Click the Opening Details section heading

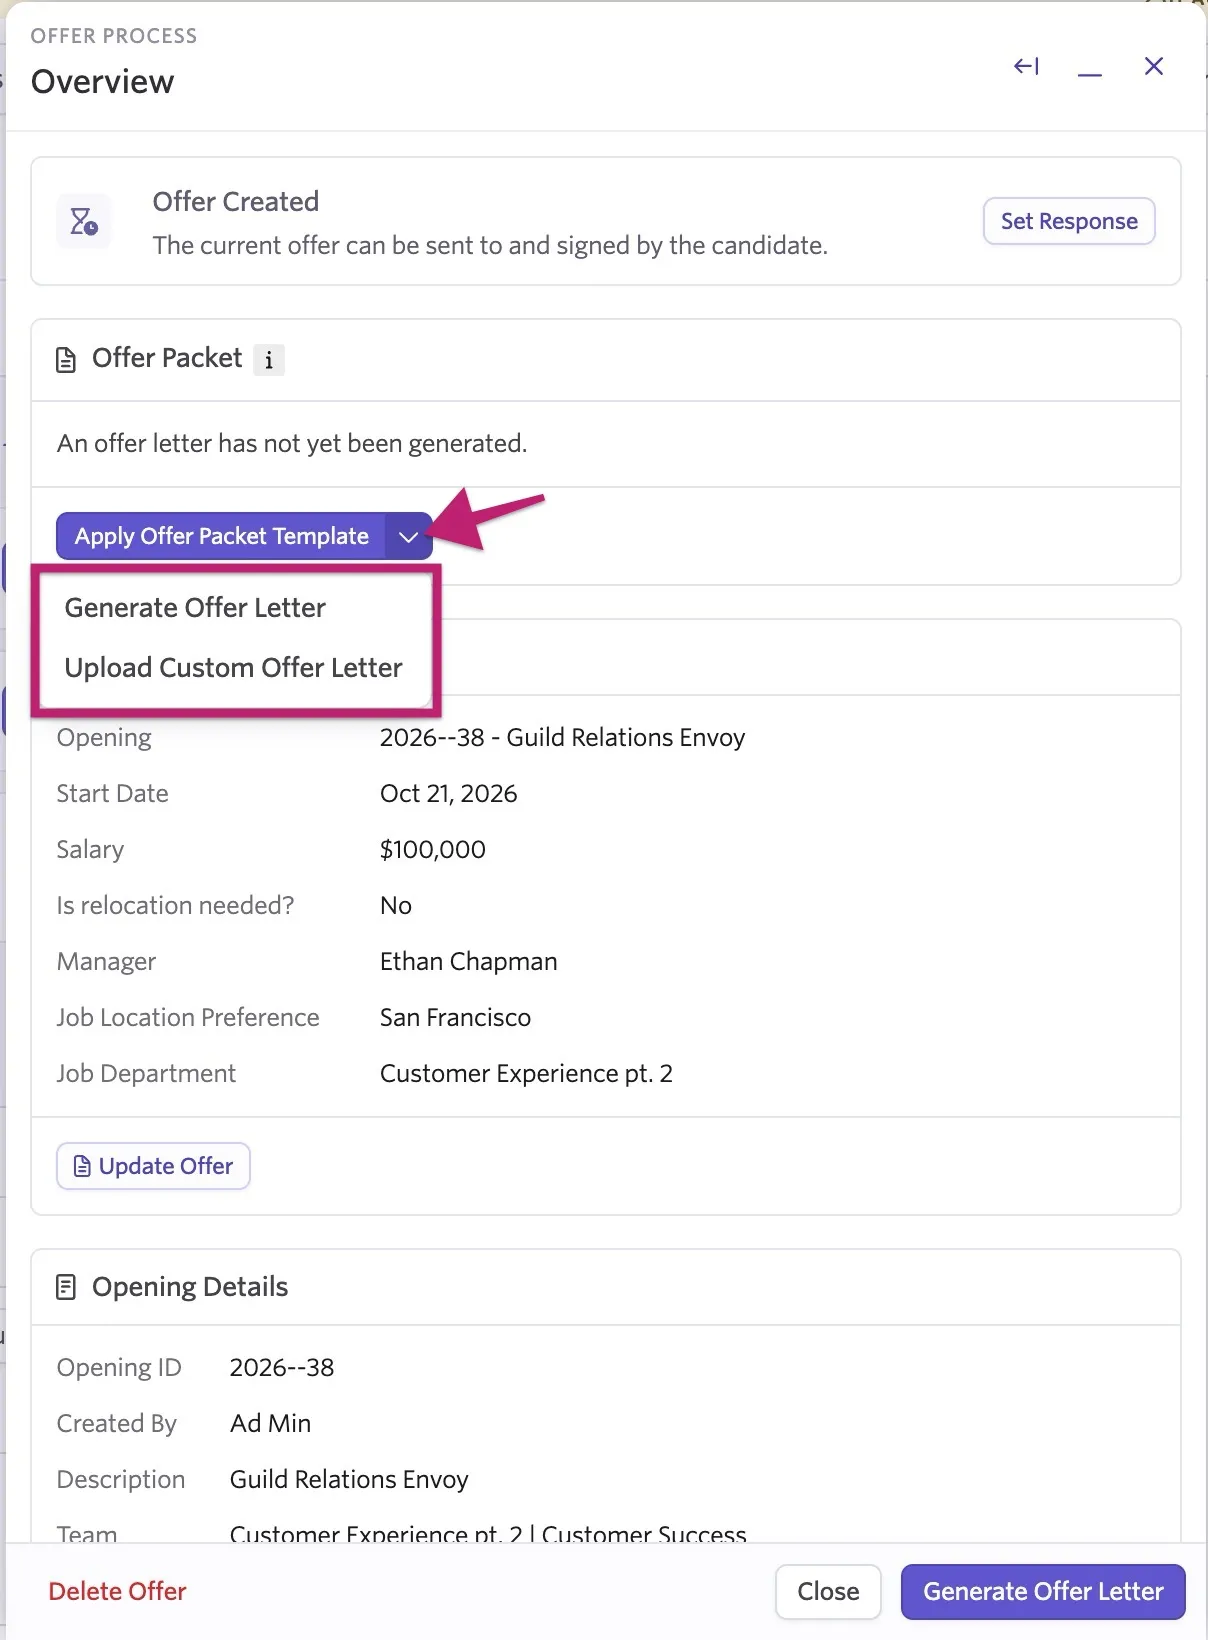[x=190, y=1287]
